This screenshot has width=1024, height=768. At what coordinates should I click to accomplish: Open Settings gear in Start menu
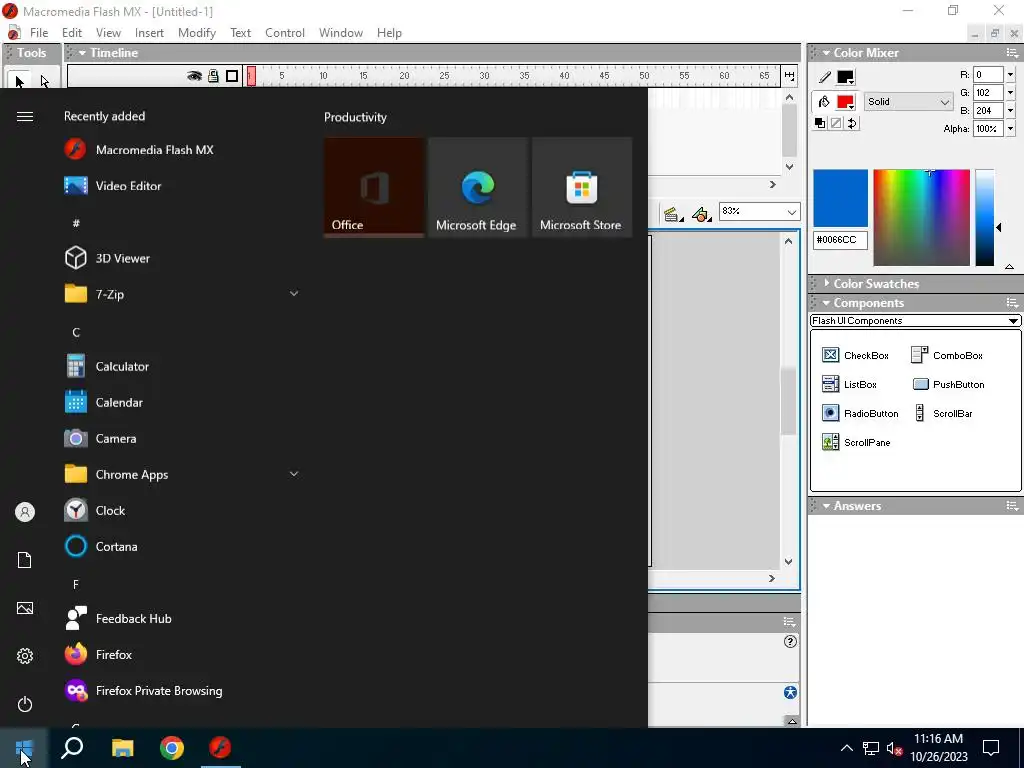pyautogui.click(x=25, y=656)
